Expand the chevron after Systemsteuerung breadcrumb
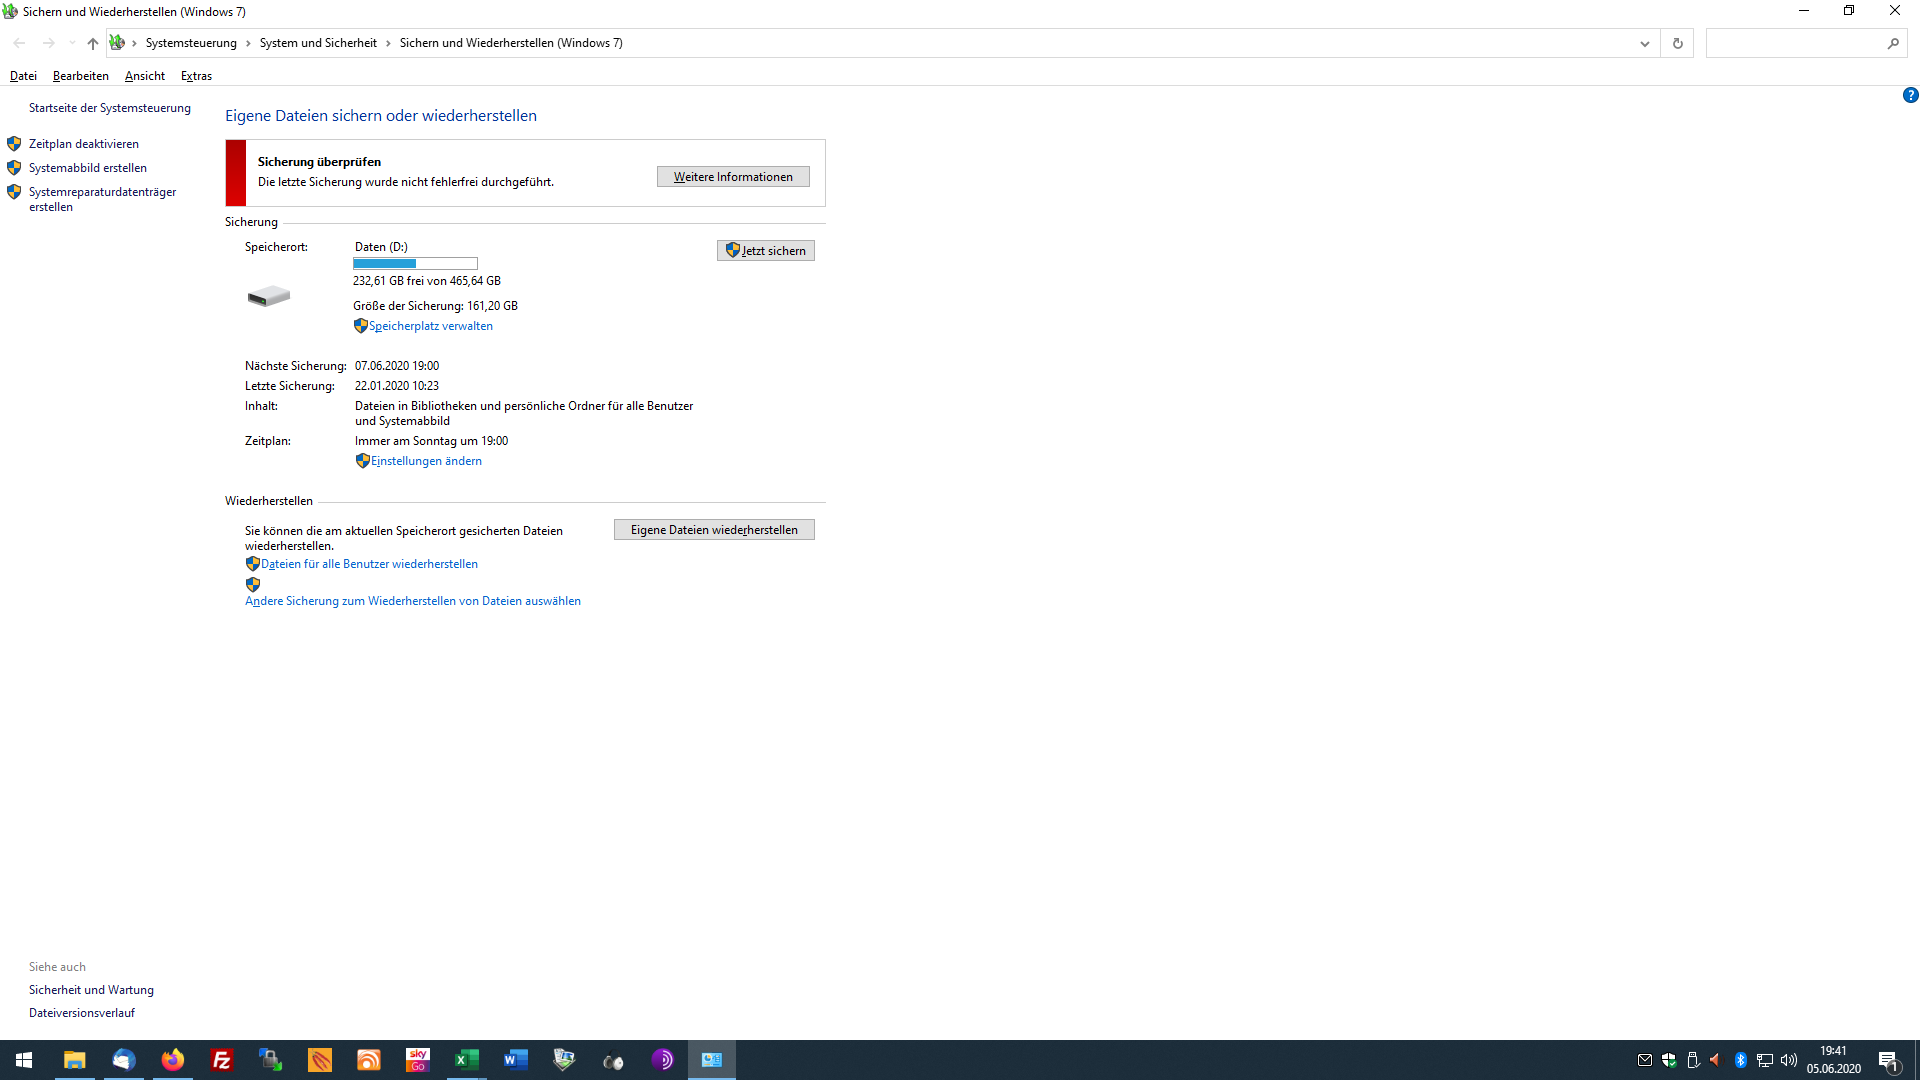The height and width of the screenshot is (1080, 1920). pos(248,43)
